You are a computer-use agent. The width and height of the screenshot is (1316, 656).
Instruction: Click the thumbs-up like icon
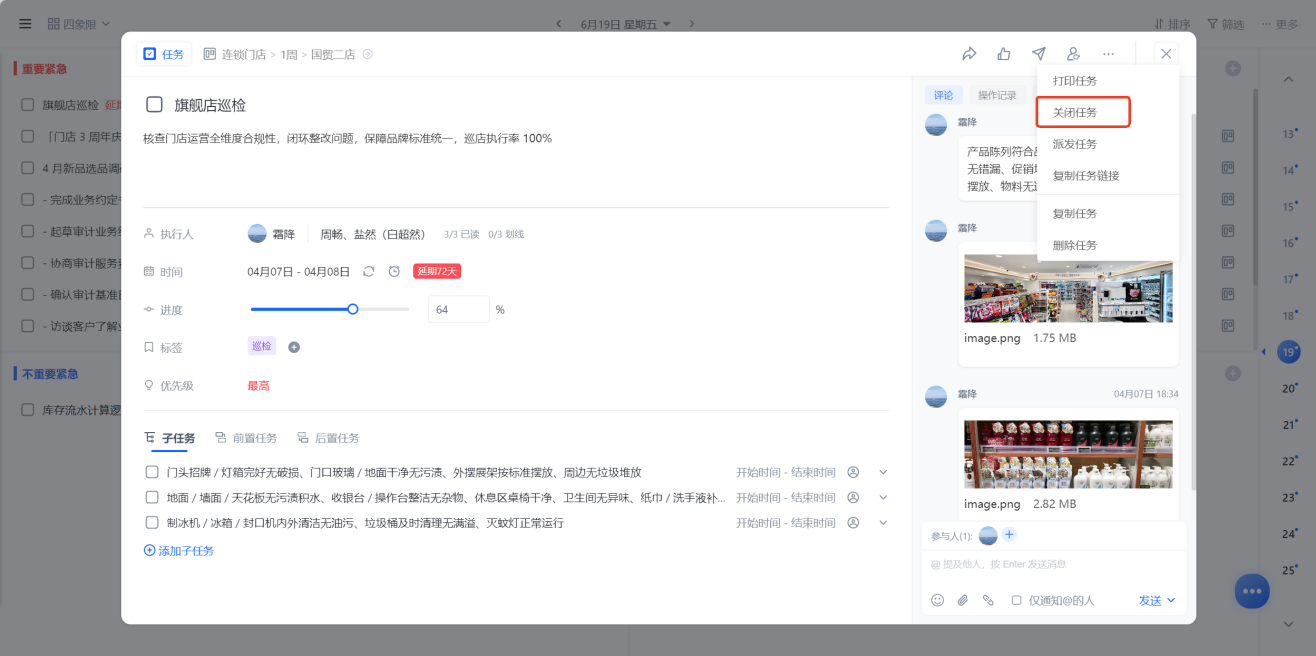click(x=1004, y=54)
